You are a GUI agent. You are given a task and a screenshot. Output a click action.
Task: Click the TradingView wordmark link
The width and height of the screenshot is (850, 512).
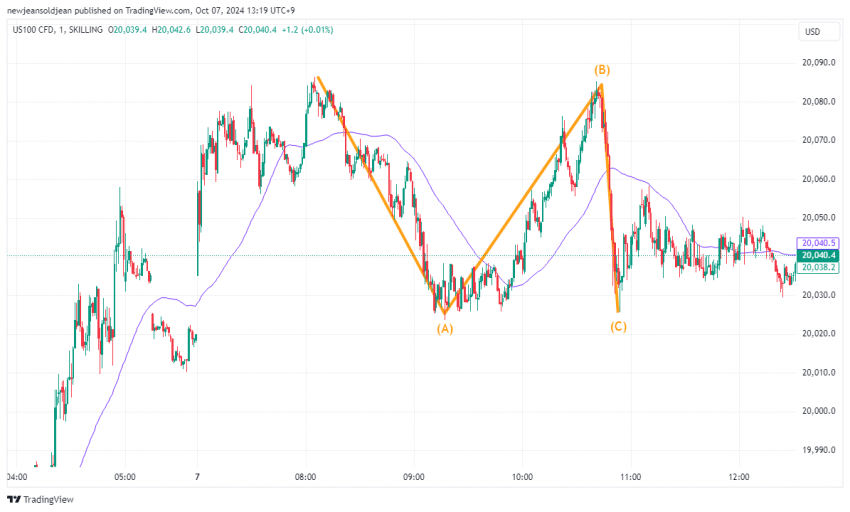pyautogui.click(x=48, y=500)
